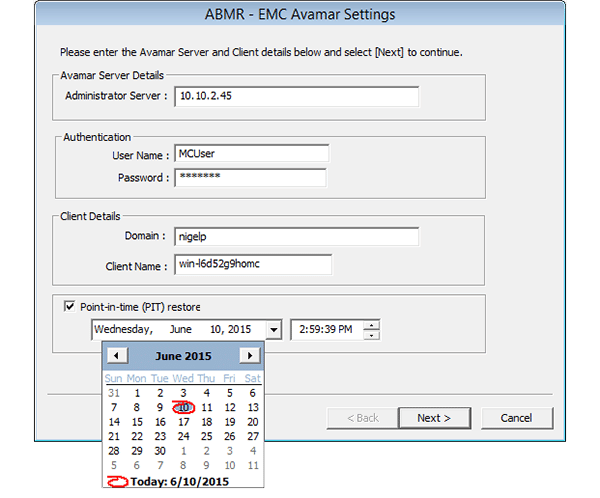Select June 6 in the calendar
The height and width of the screenshot is (498, 600).
[253, 393]
